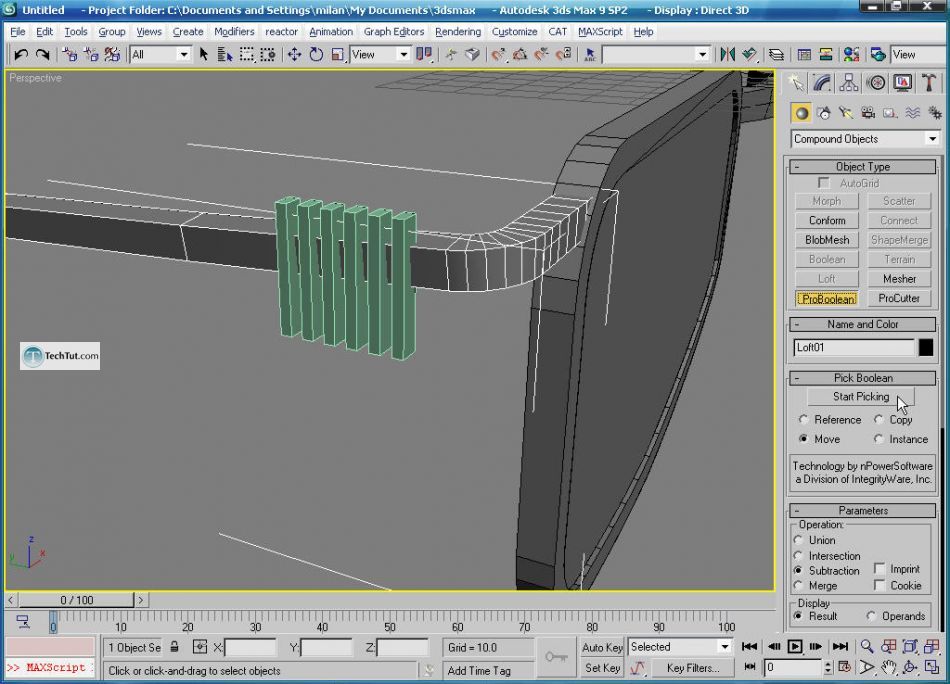Open the black object color swatch
The height and width of the screenshot is (684, 950).
click(x=926, y=347)
